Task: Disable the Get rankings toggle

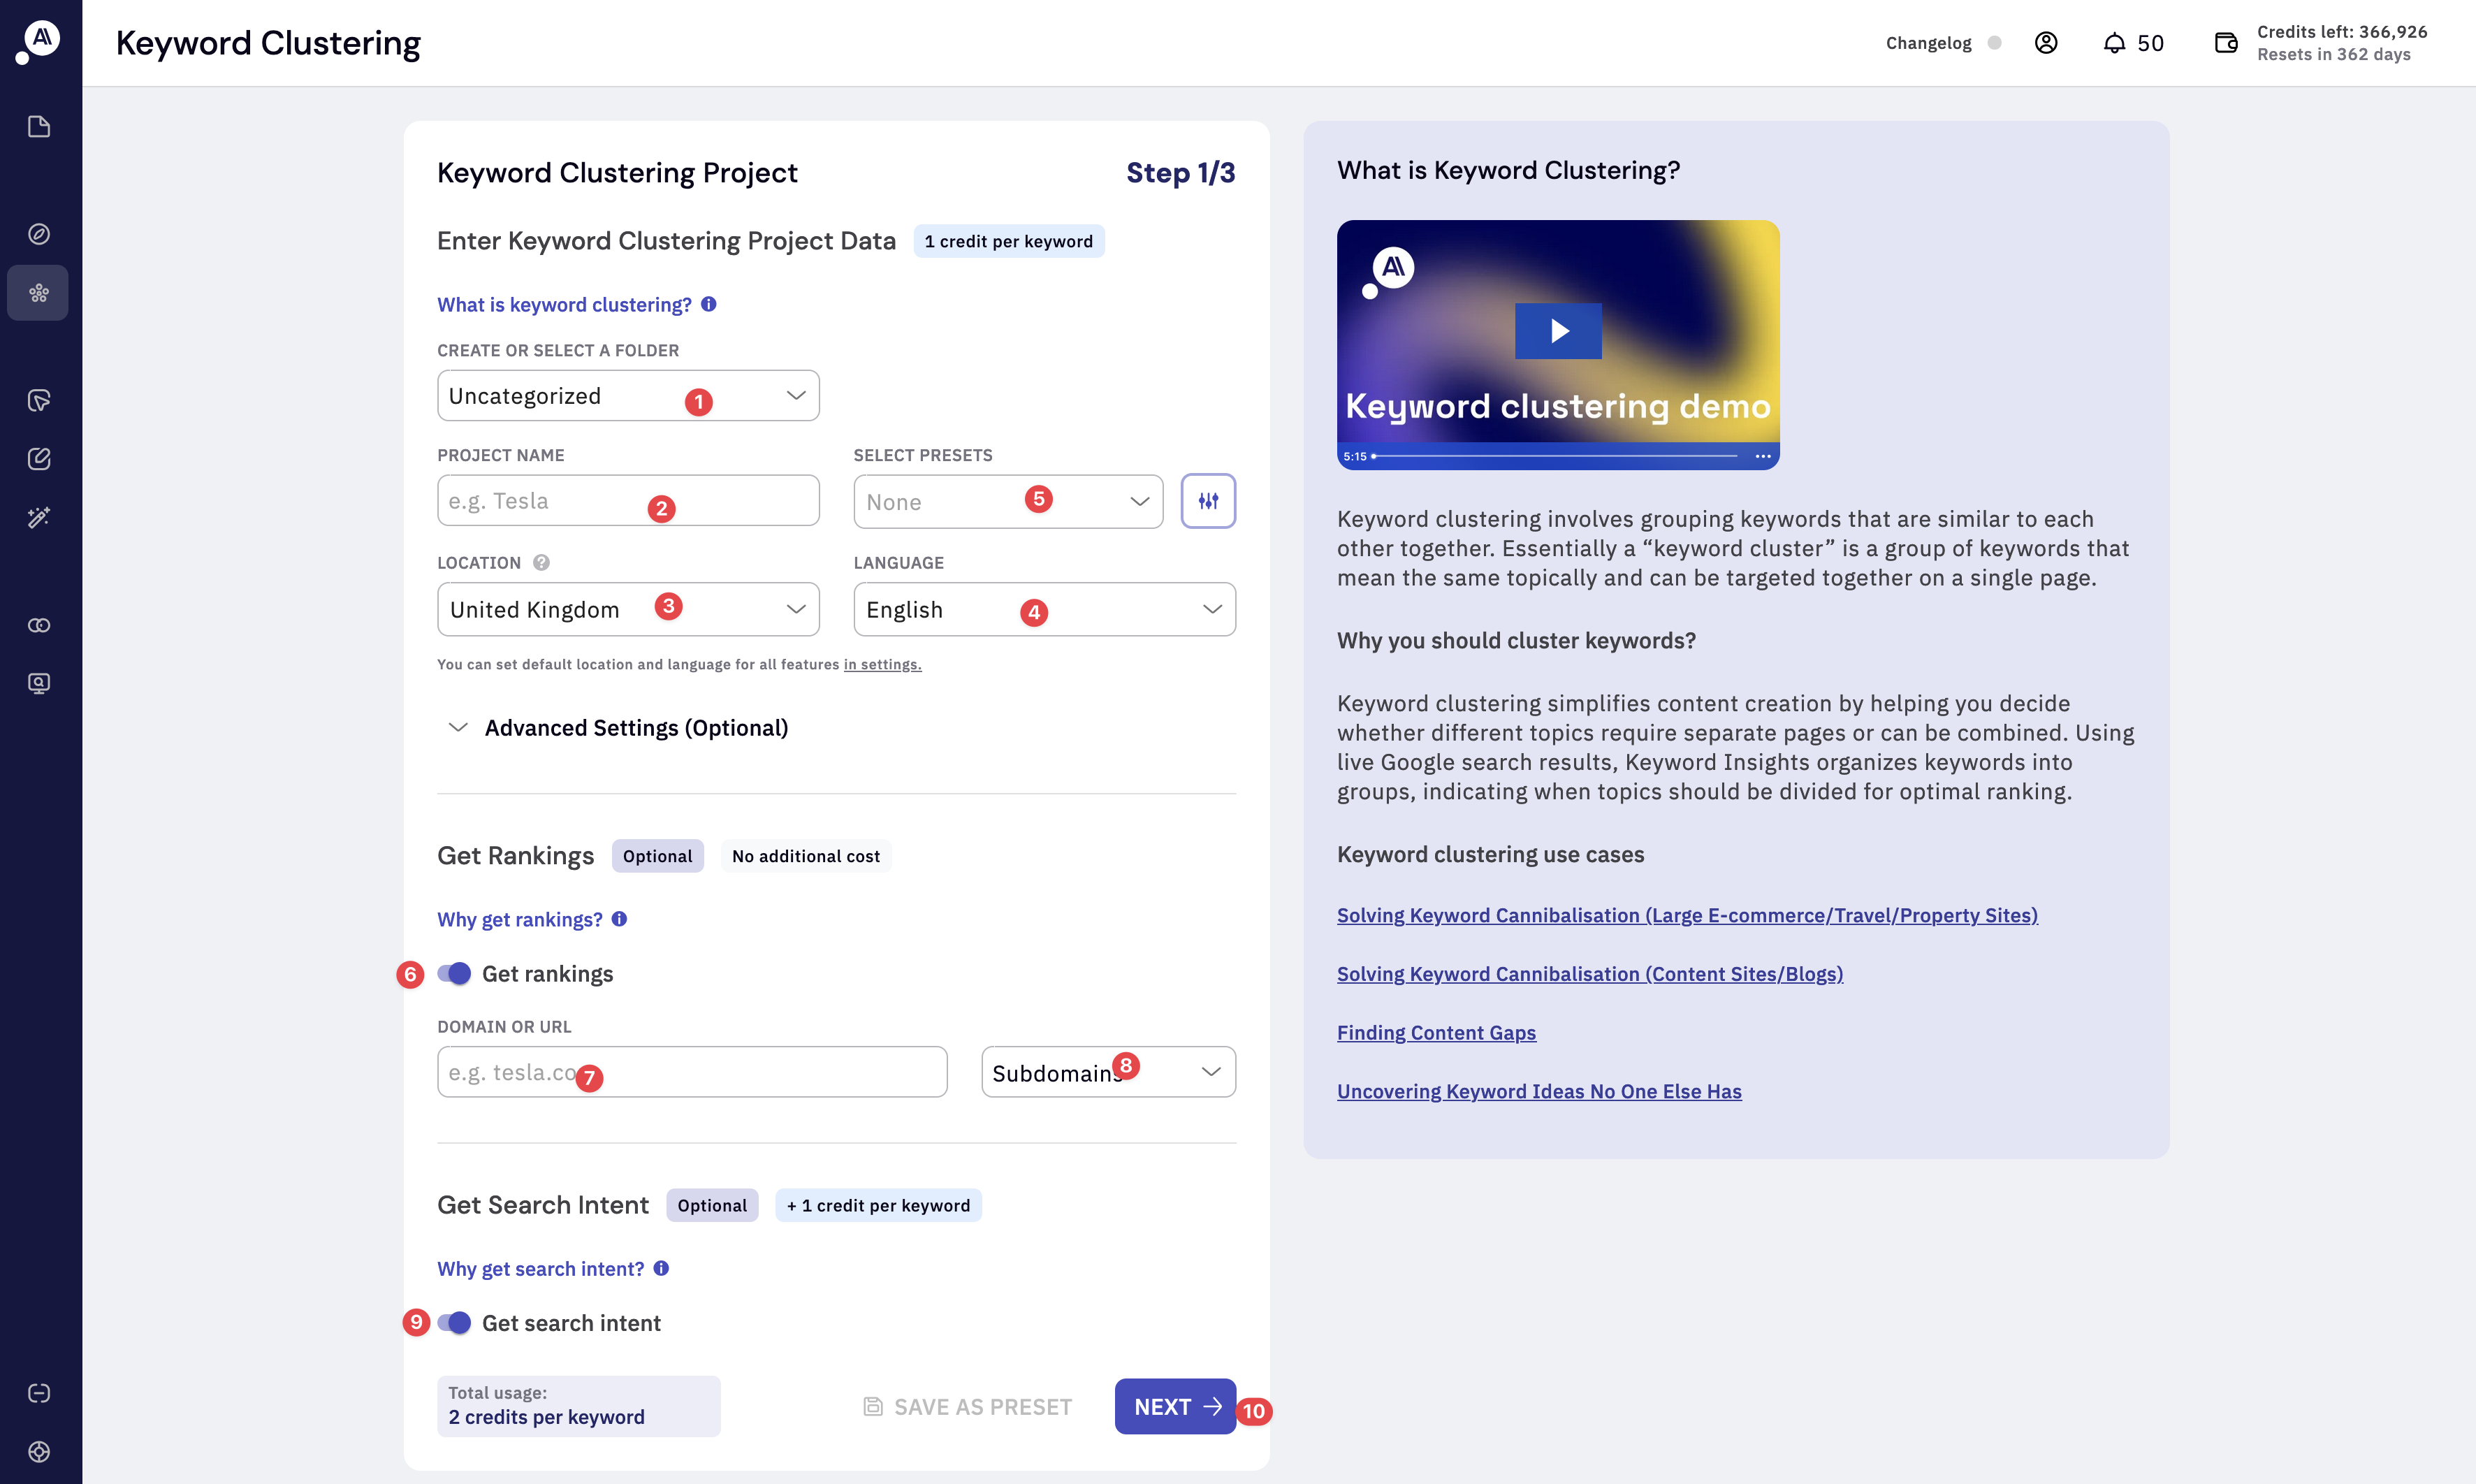Action: (454, 974)
